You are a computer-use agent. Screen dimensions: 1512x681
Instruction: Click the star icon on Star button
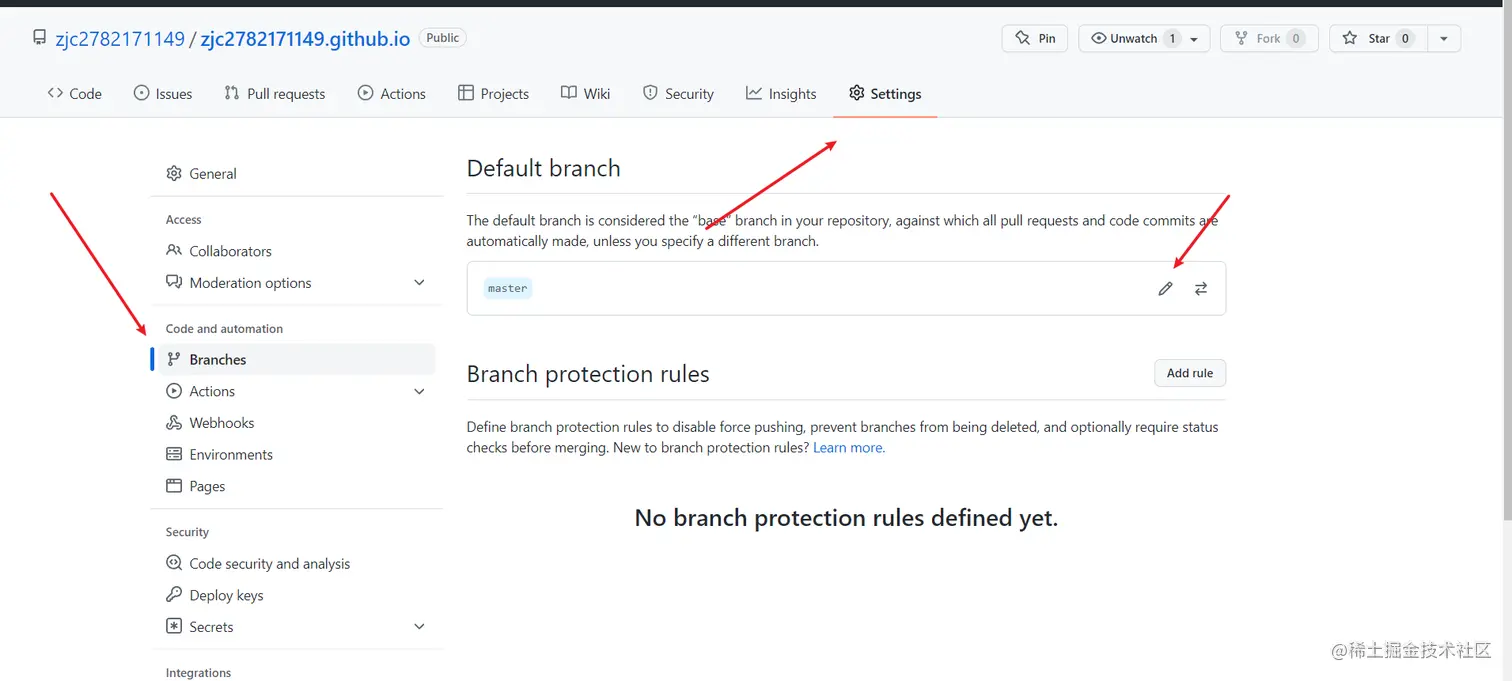point(1350,38)
